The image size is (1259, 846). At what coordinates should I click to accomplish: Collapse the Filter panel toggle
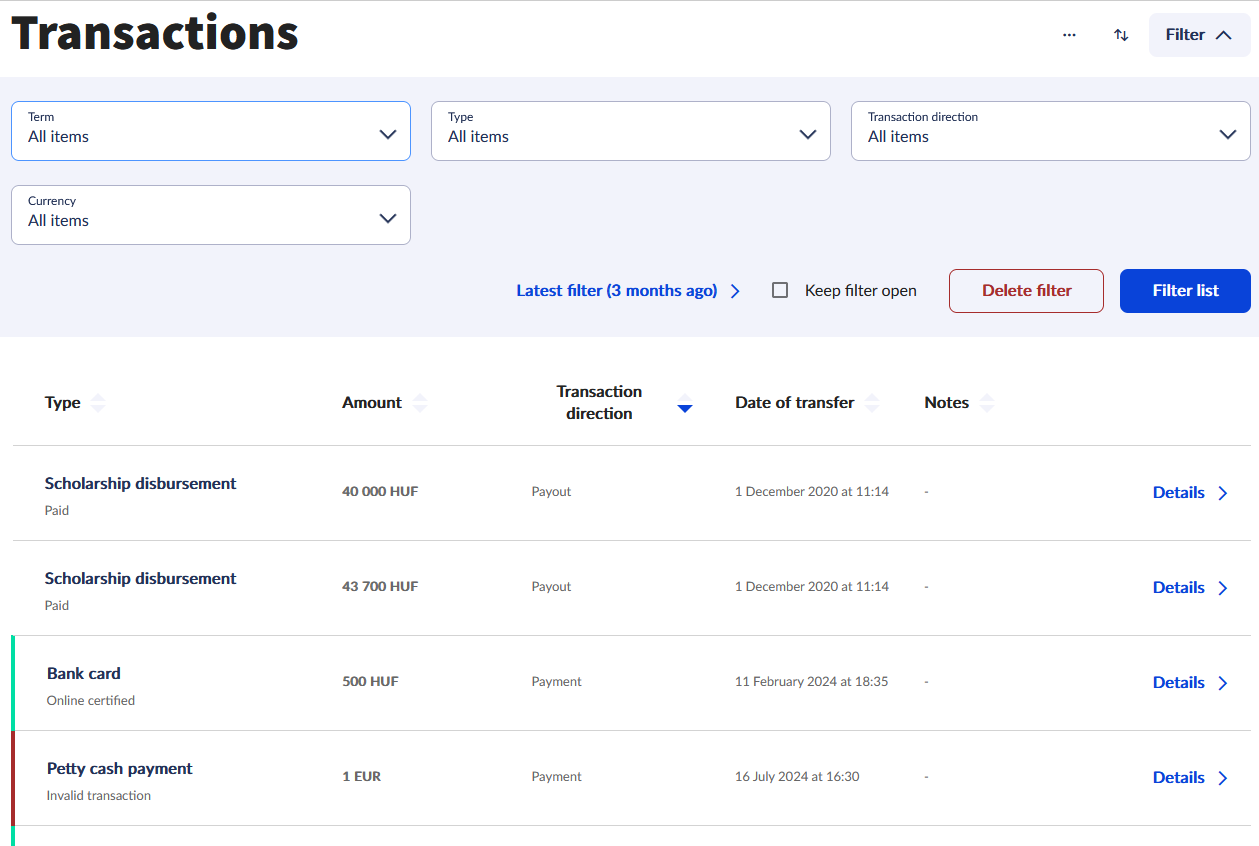coord(1199,35)
